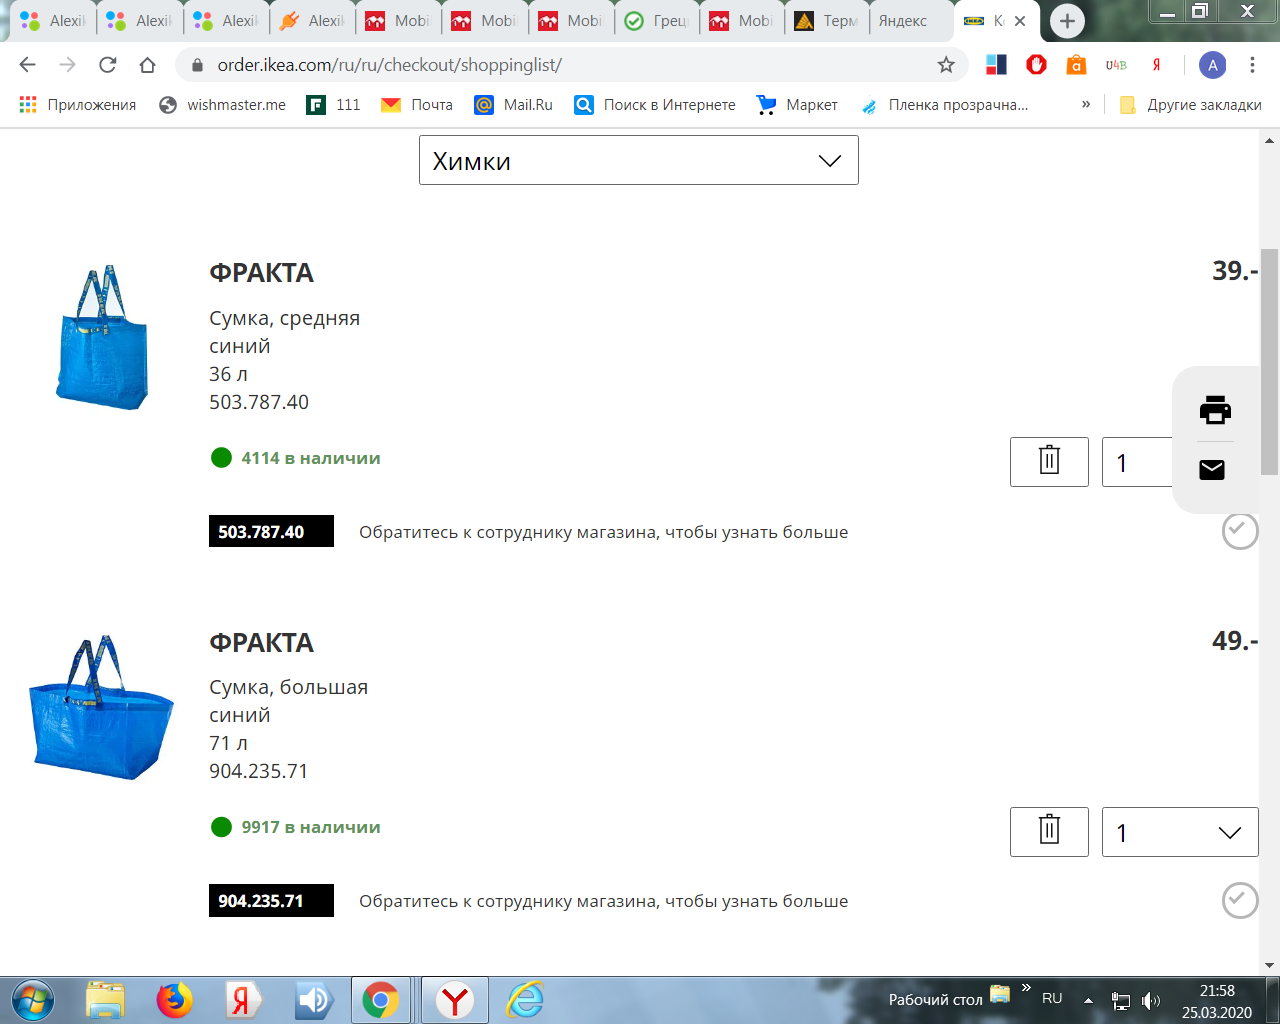
Task: Open the Mail.Ru bookmark
Action: click(514, 105)
